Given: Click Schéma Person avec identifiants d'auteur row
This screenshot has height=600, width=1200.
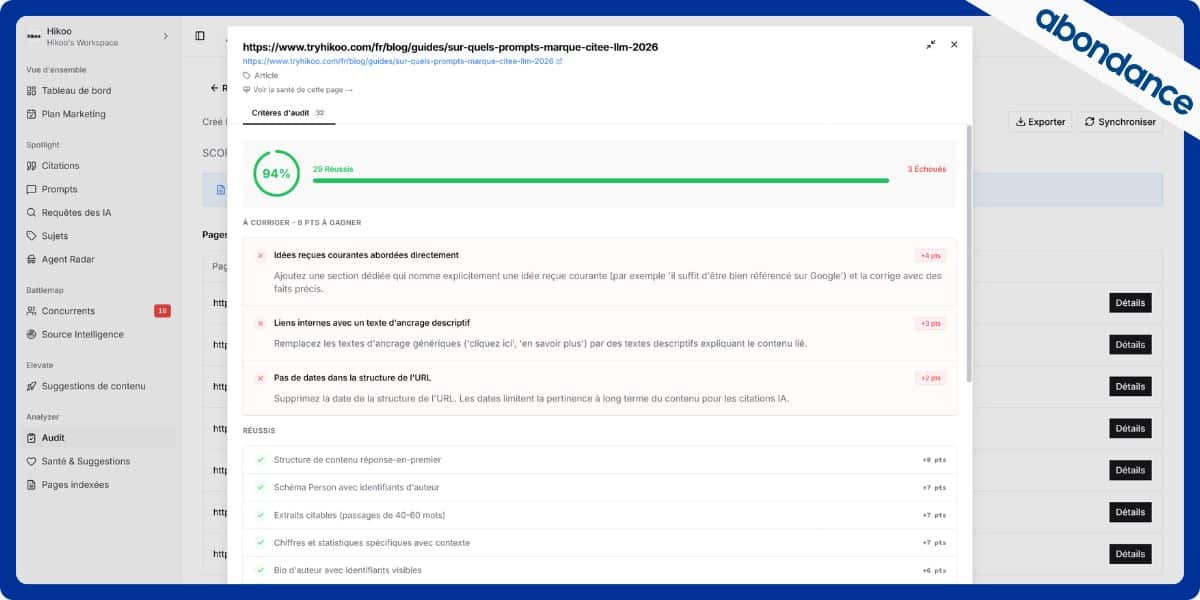Looking at the screenshot, I should tap(599, 487).
